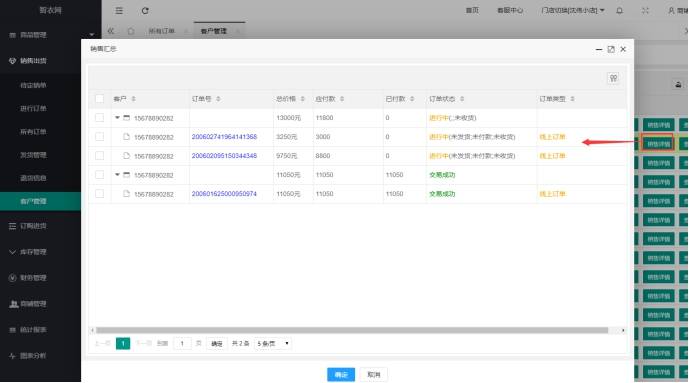
Task: Select 发货管理 in the sidebar
Action: coord(33,155)
